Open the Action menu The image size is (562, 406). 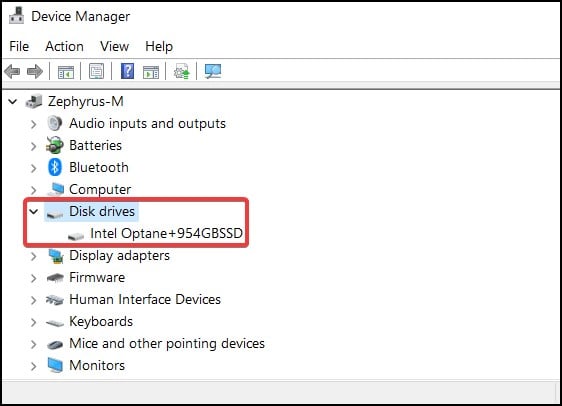(65, 47)
